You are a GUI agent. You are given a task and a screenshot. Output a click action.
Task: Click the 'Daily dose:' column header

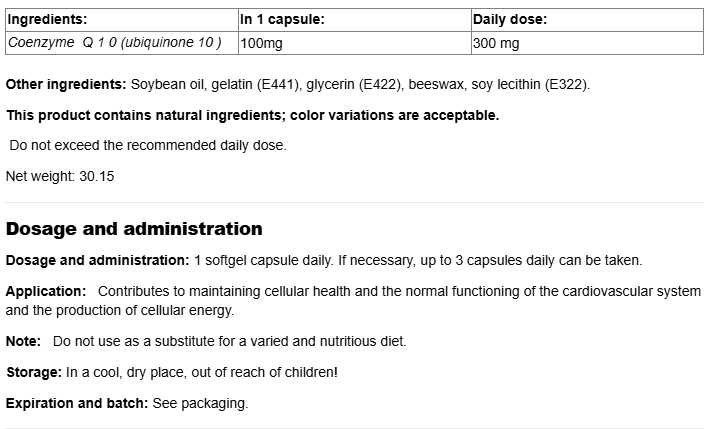pyautogui.click(x=509, y=19)
